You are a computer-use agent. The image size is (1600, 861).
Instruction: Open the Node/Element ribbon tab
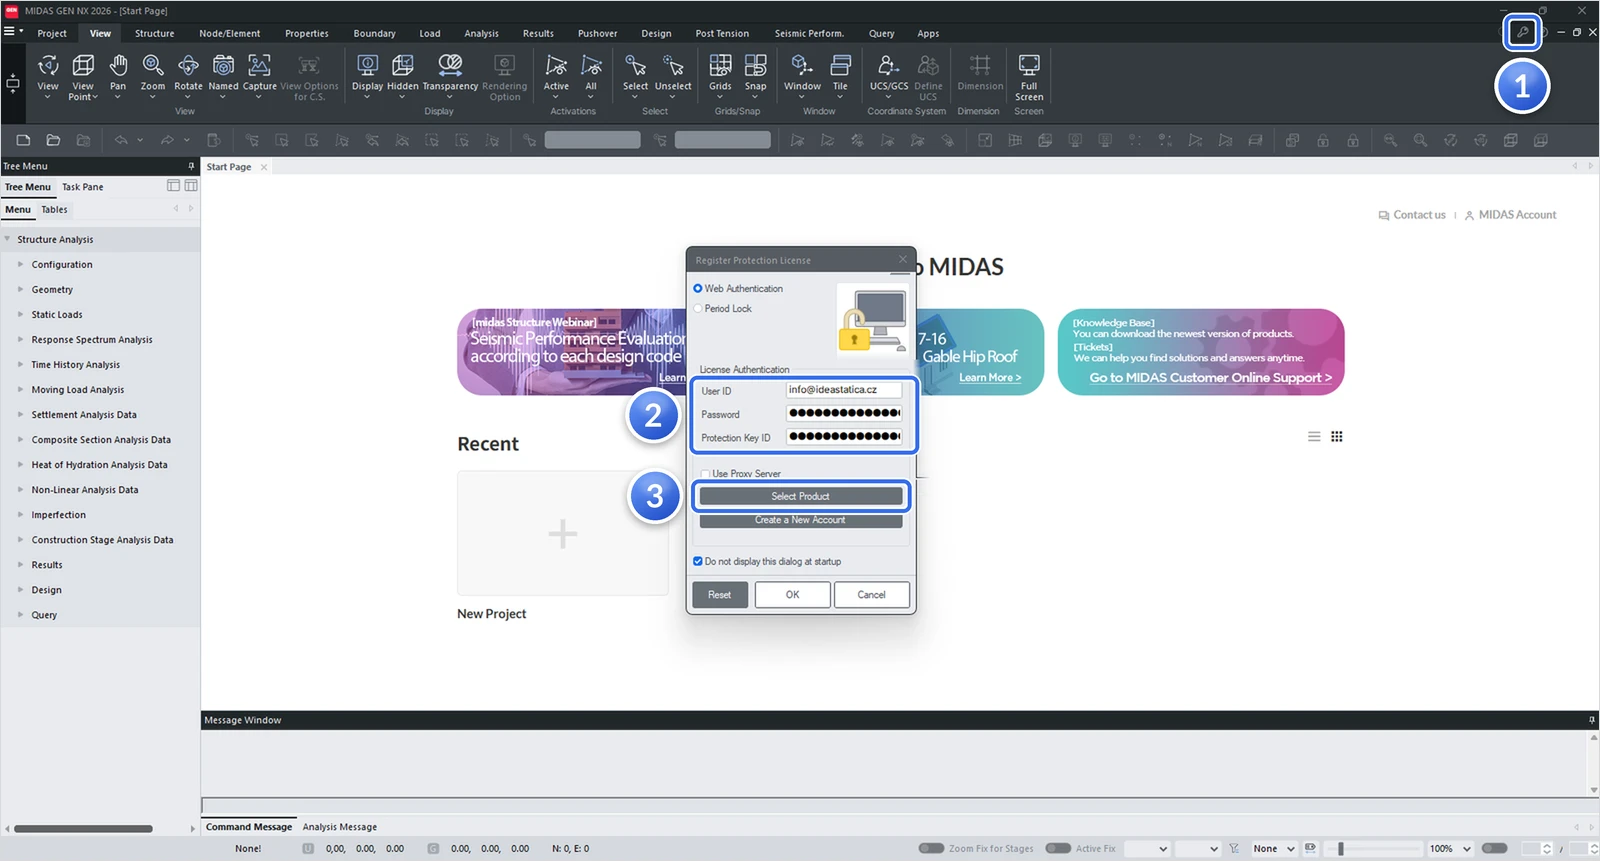(229, 33)
